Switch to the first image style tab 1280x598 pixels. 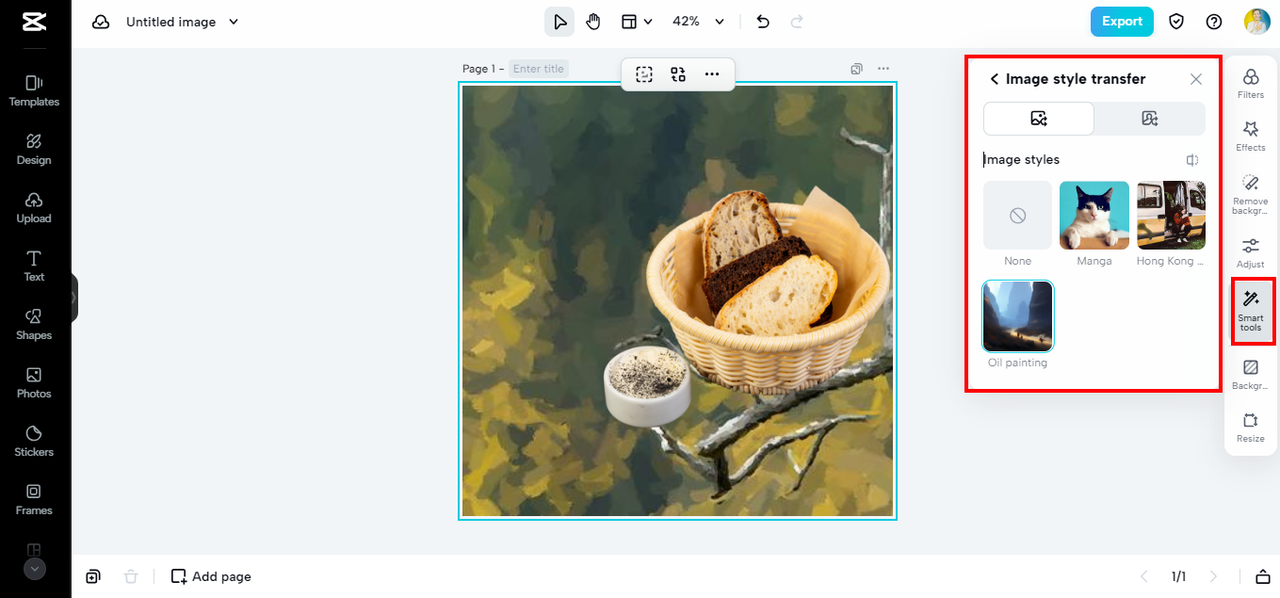tap(1039, 119)
